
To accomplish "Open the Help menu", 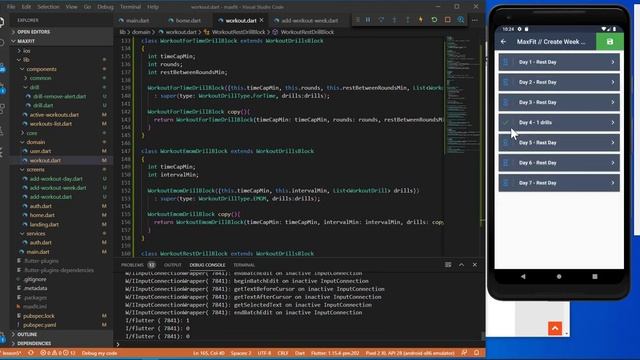I will click(x=153, y=7).
